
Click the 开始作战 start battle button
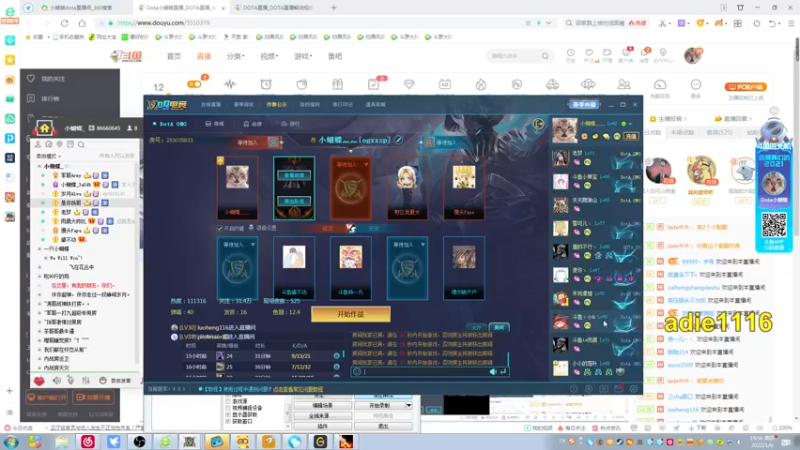(351, 314)
